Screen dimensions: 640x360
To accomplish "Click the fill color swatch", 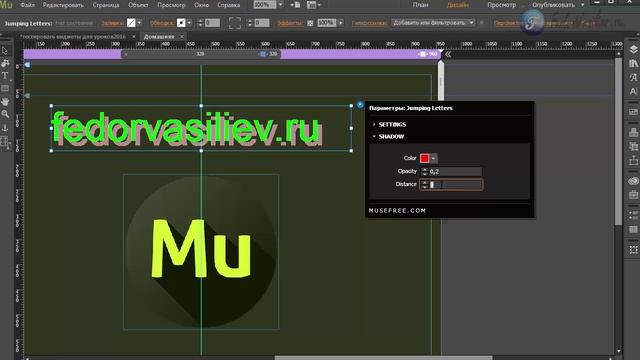I will click(x=131, y=23).
